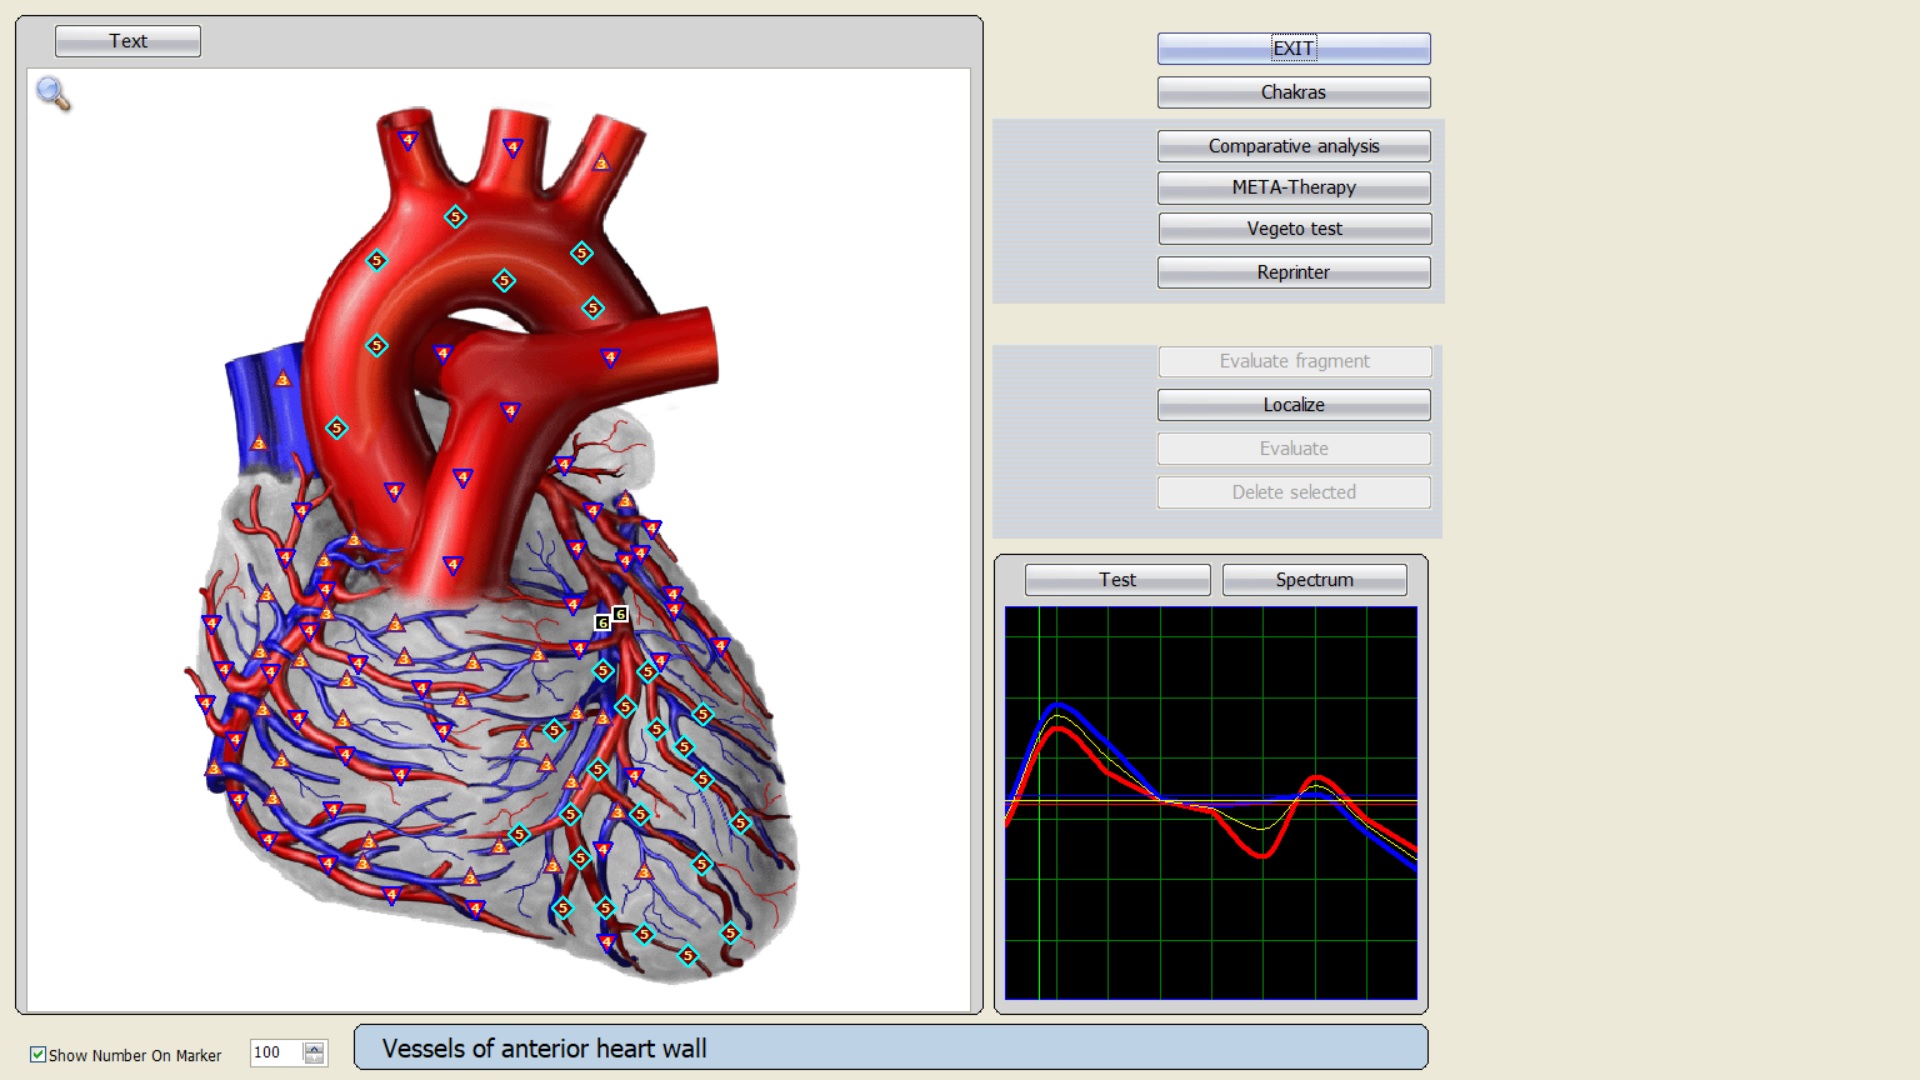
Task: Select lower marker 3 on blue vena cava
Action: click(x=259, y=443)
